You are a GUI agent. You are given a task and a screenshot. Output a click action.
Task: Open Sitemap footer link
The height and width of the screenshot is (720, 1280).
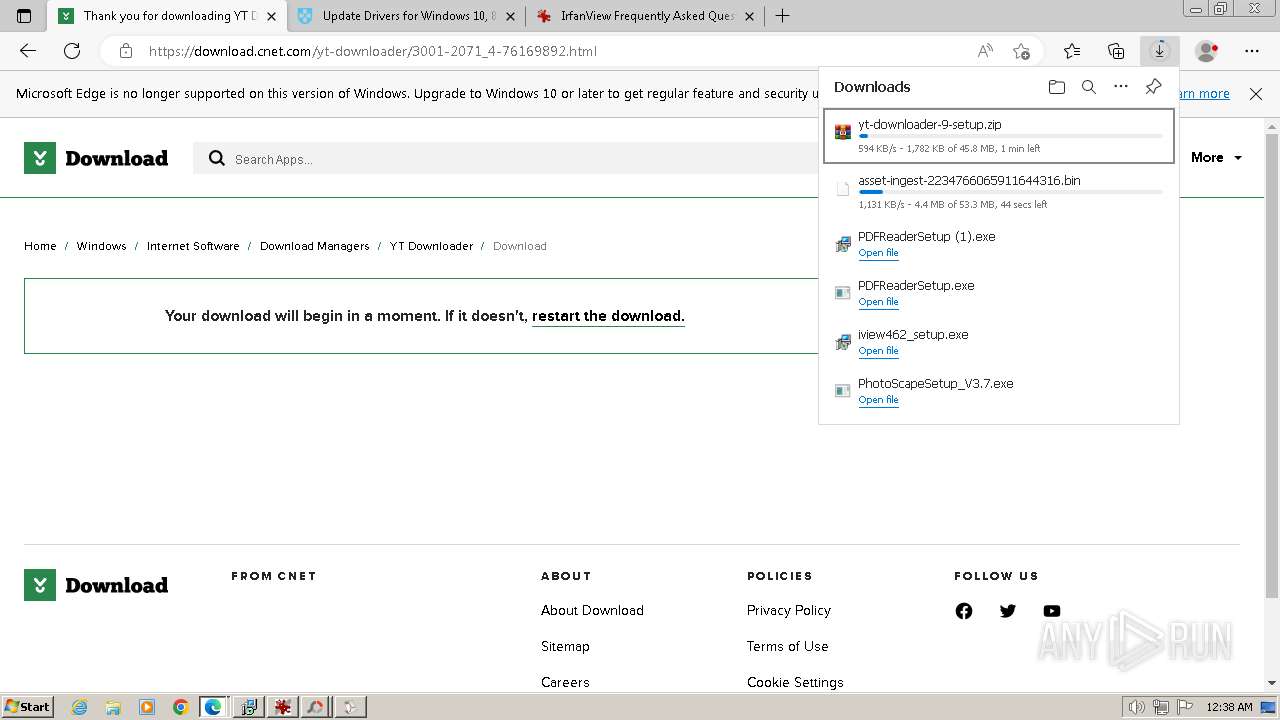565,646
